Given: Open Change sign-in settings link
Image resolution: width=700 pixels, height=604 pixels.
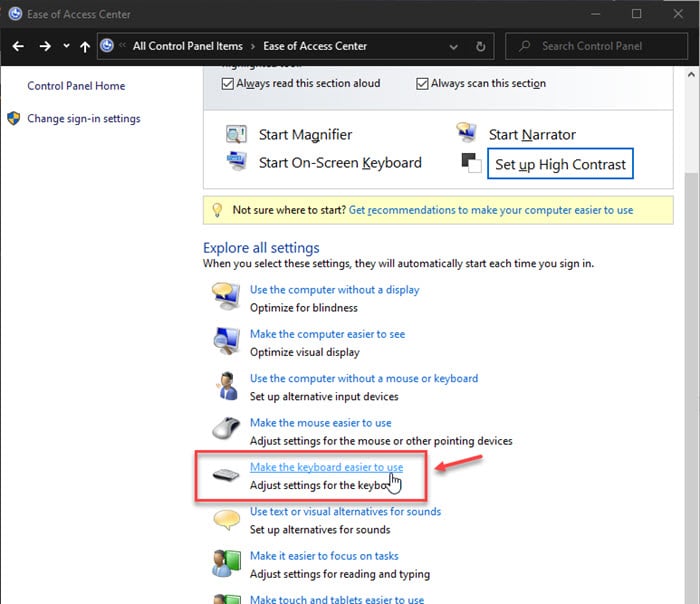Looking at the screenshot, I should coord(83,118).
